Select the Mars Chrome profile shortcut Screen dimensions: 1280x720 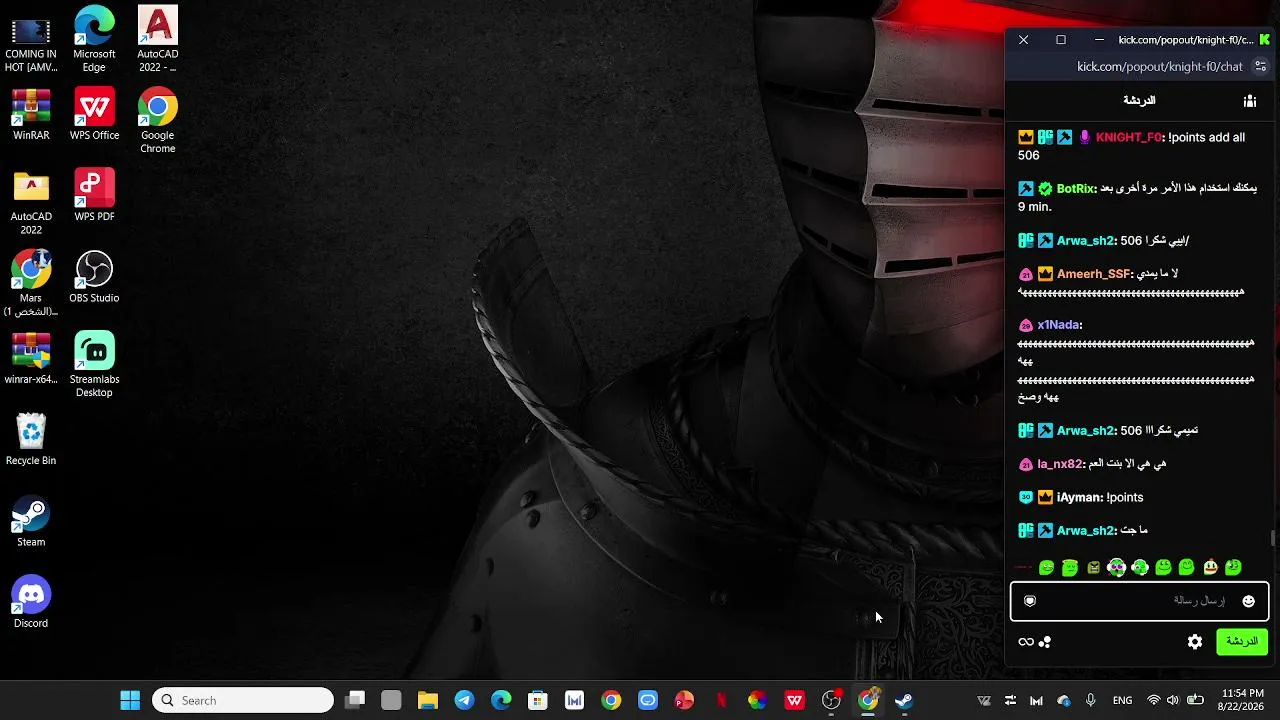coord(31,284)
